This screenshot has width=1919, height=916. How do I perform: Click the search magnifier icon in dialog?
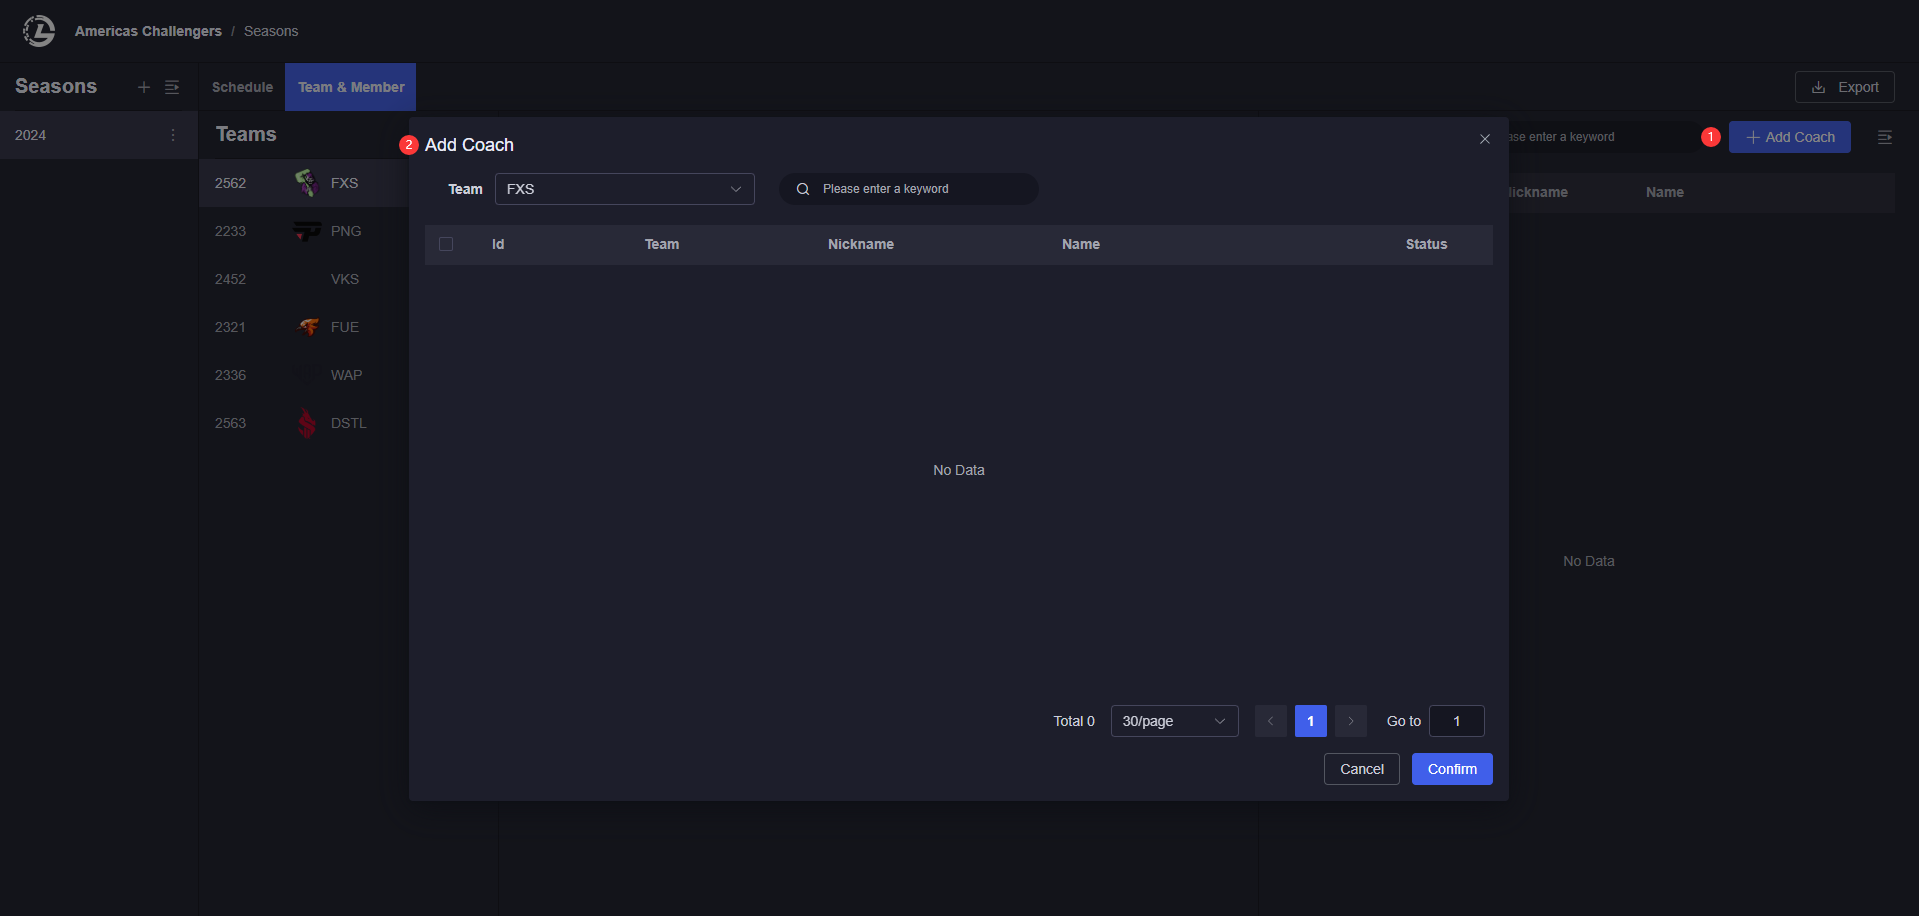coord(803,189)
